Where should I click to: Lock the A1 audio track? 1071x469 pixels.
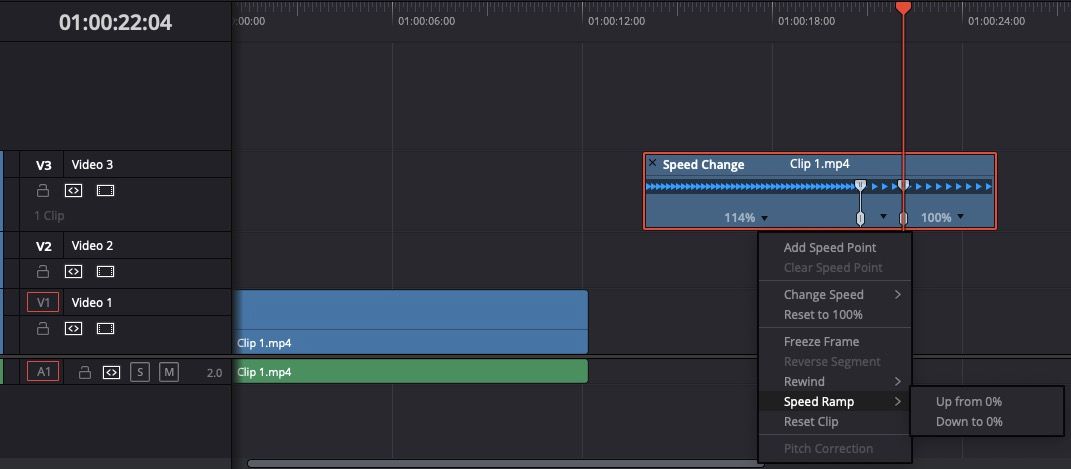85,372
